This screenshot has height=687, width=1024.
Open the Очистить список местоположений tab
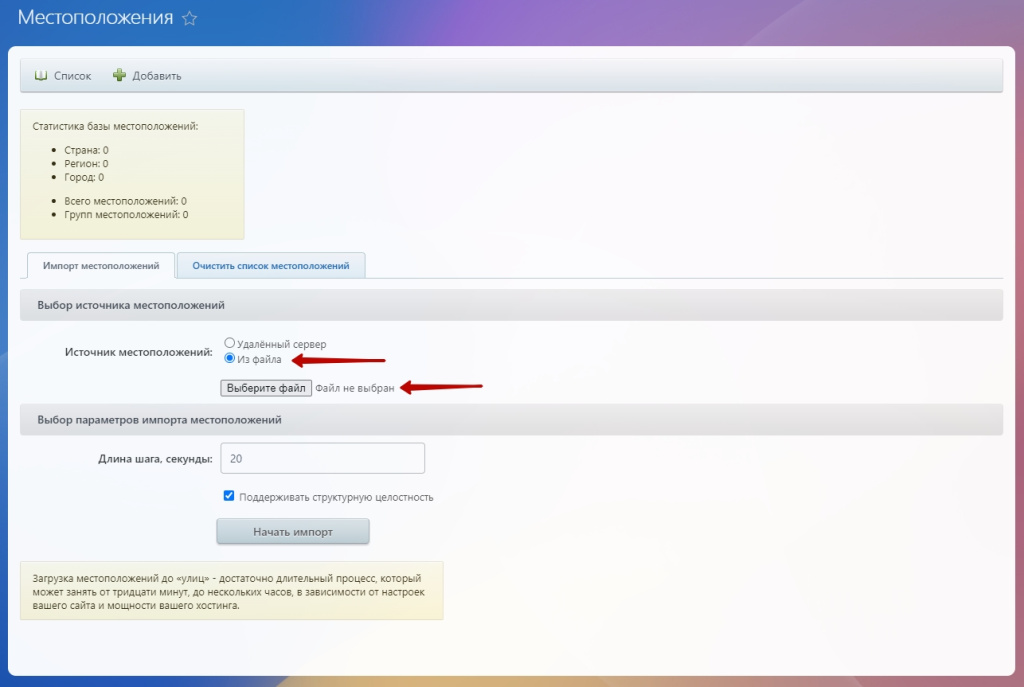pyautogui.click(x=270, y=266)
